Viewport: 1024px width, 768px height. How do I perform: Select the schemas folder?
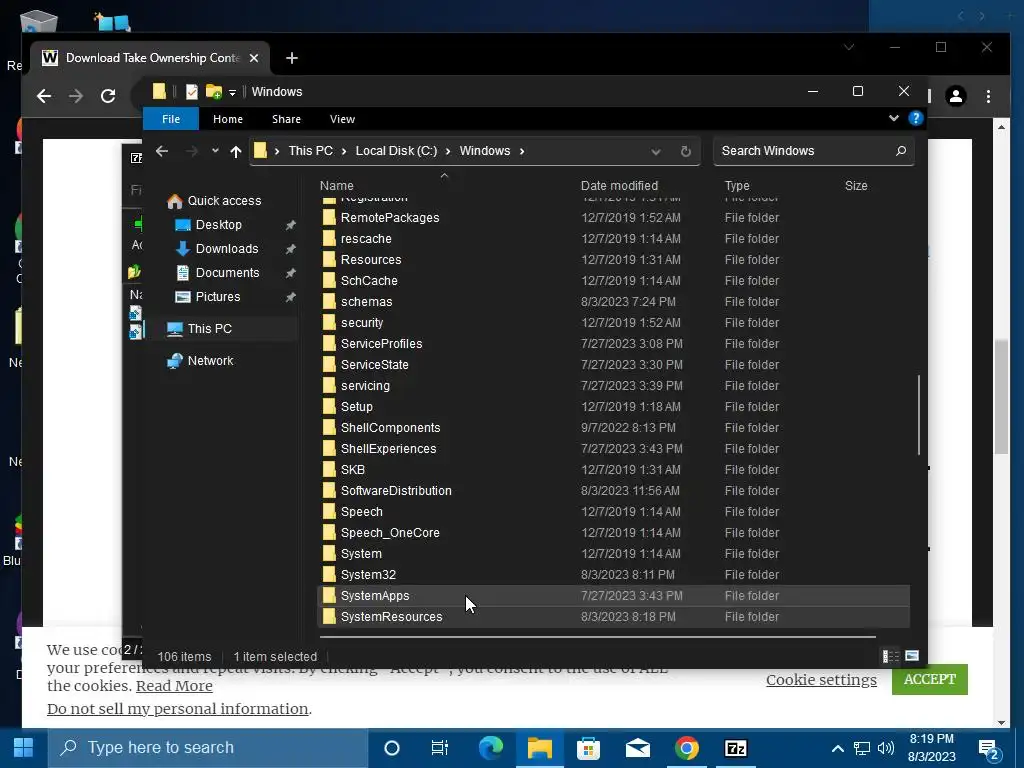(366, 302)
